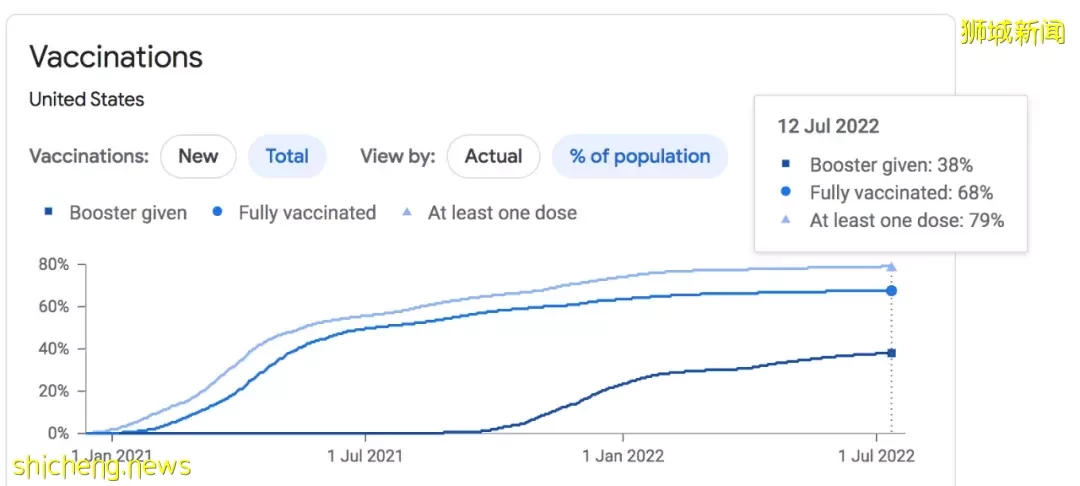Switch view to % of population
The image size is (1080, 486).
(x=640, y=156)
